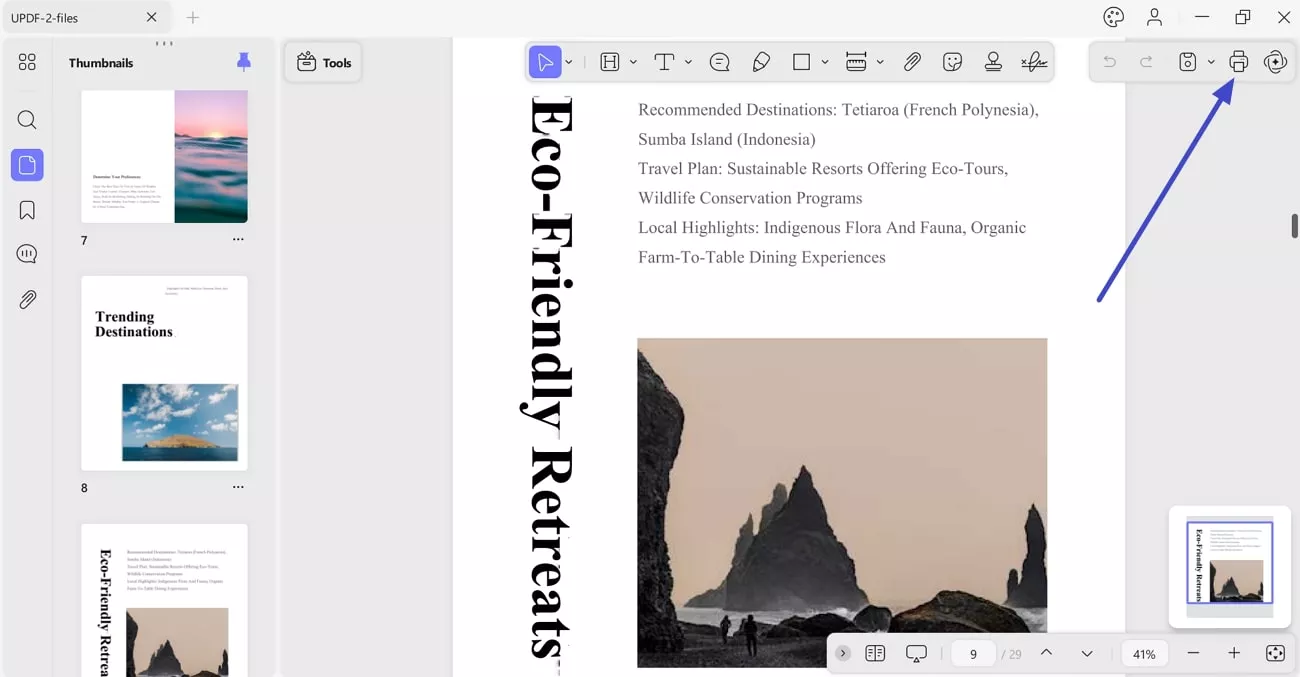Open the home grid icon in sidebar
Viewport: 1300px width, 677px height.
tap(27, 62)
